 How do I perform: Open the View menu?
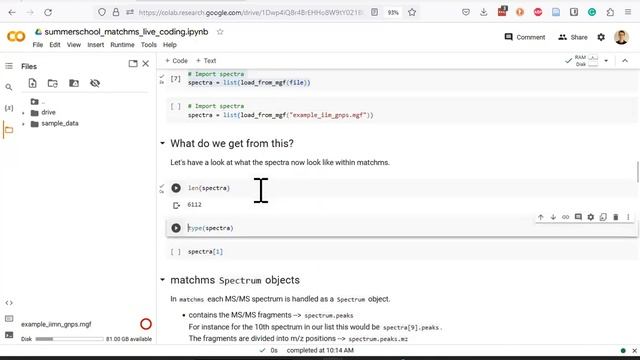(x=74, y=45)
